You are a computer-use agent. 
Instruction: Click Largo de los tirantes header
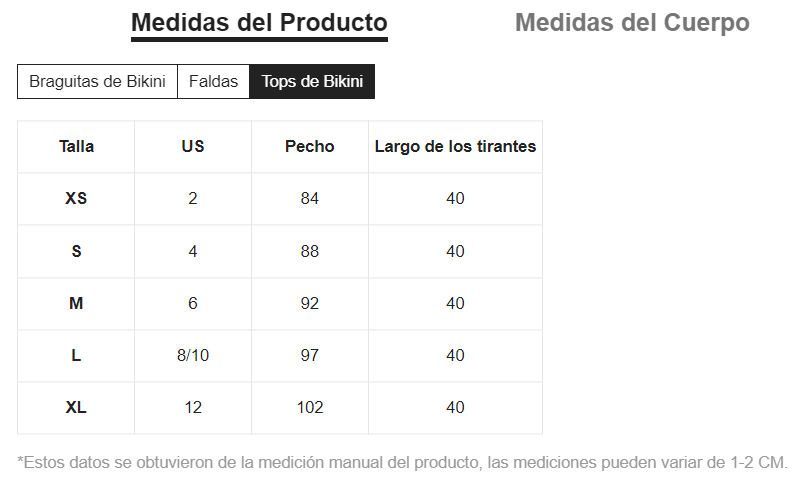coord(455,146)
